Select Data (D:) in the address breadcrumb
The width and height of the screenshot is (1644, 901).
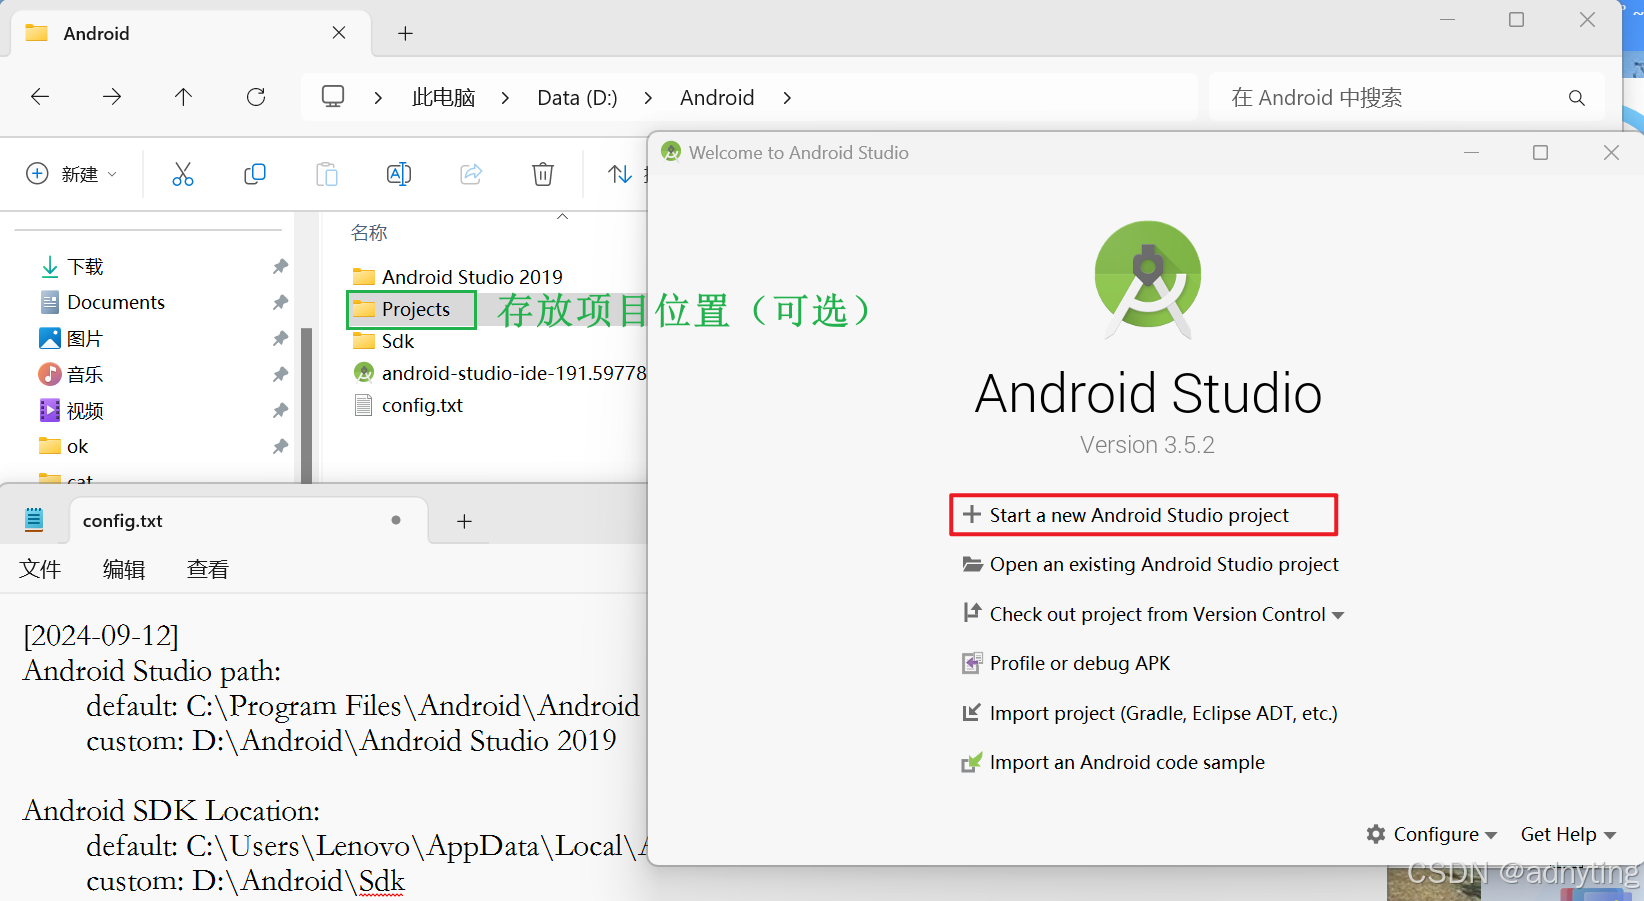pos(577,97)
